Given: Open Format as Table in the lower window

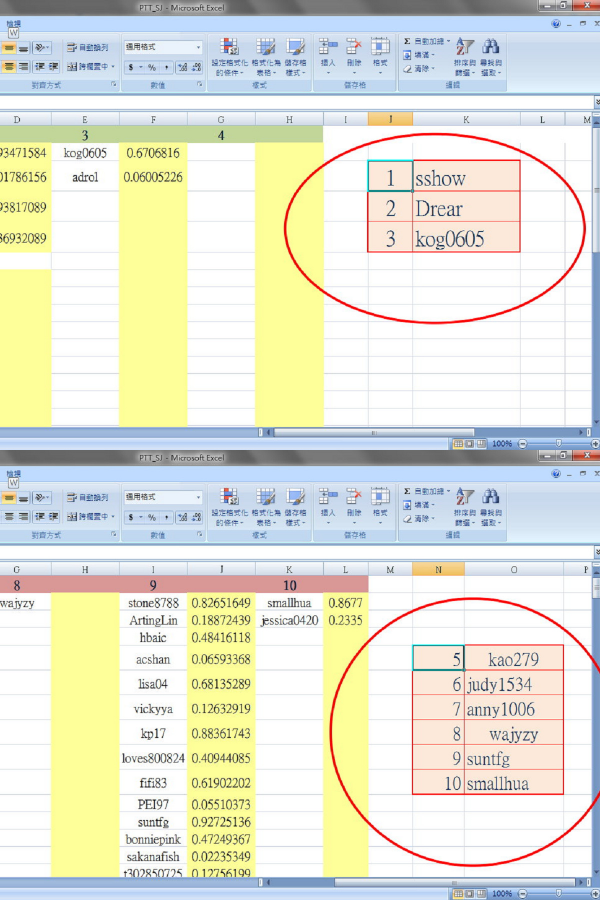Looking at the screenshot, I should (x=265, y=507).
